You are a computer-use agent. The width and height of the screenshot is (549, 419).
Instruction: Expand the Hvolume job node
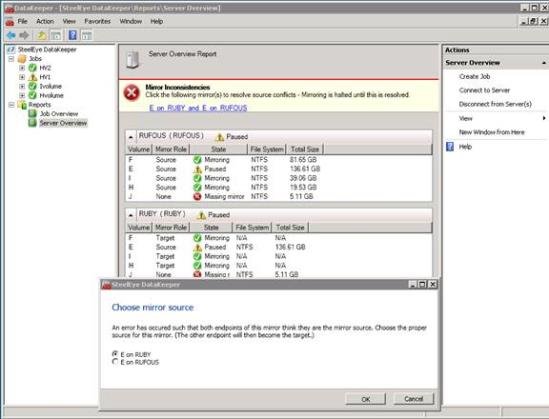click(x=22, y=95)
